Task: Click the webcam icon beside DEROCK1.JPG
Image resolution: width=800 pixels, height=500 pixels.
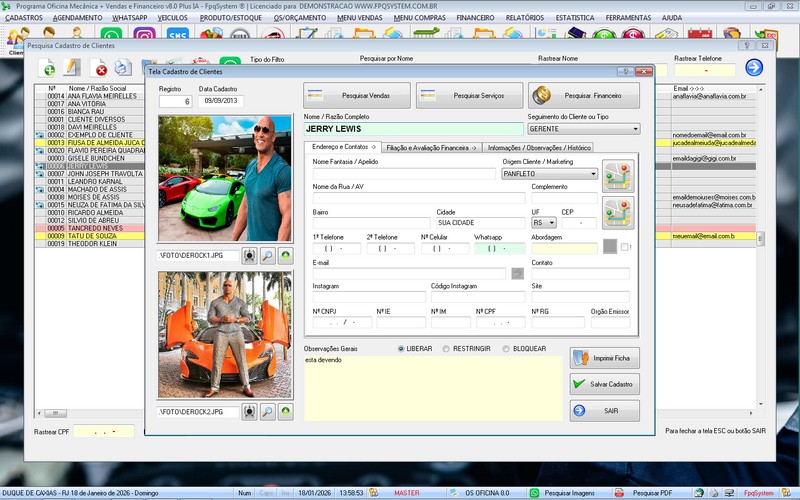Action: pos(249,256)
